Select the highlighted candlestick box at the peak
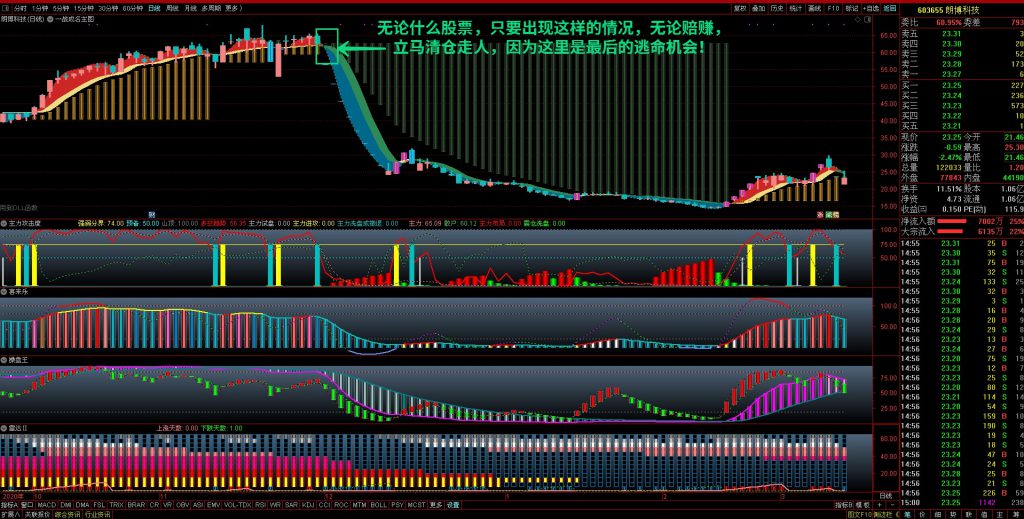Screen dimensions: 1024x519 [x=326, y=46]
